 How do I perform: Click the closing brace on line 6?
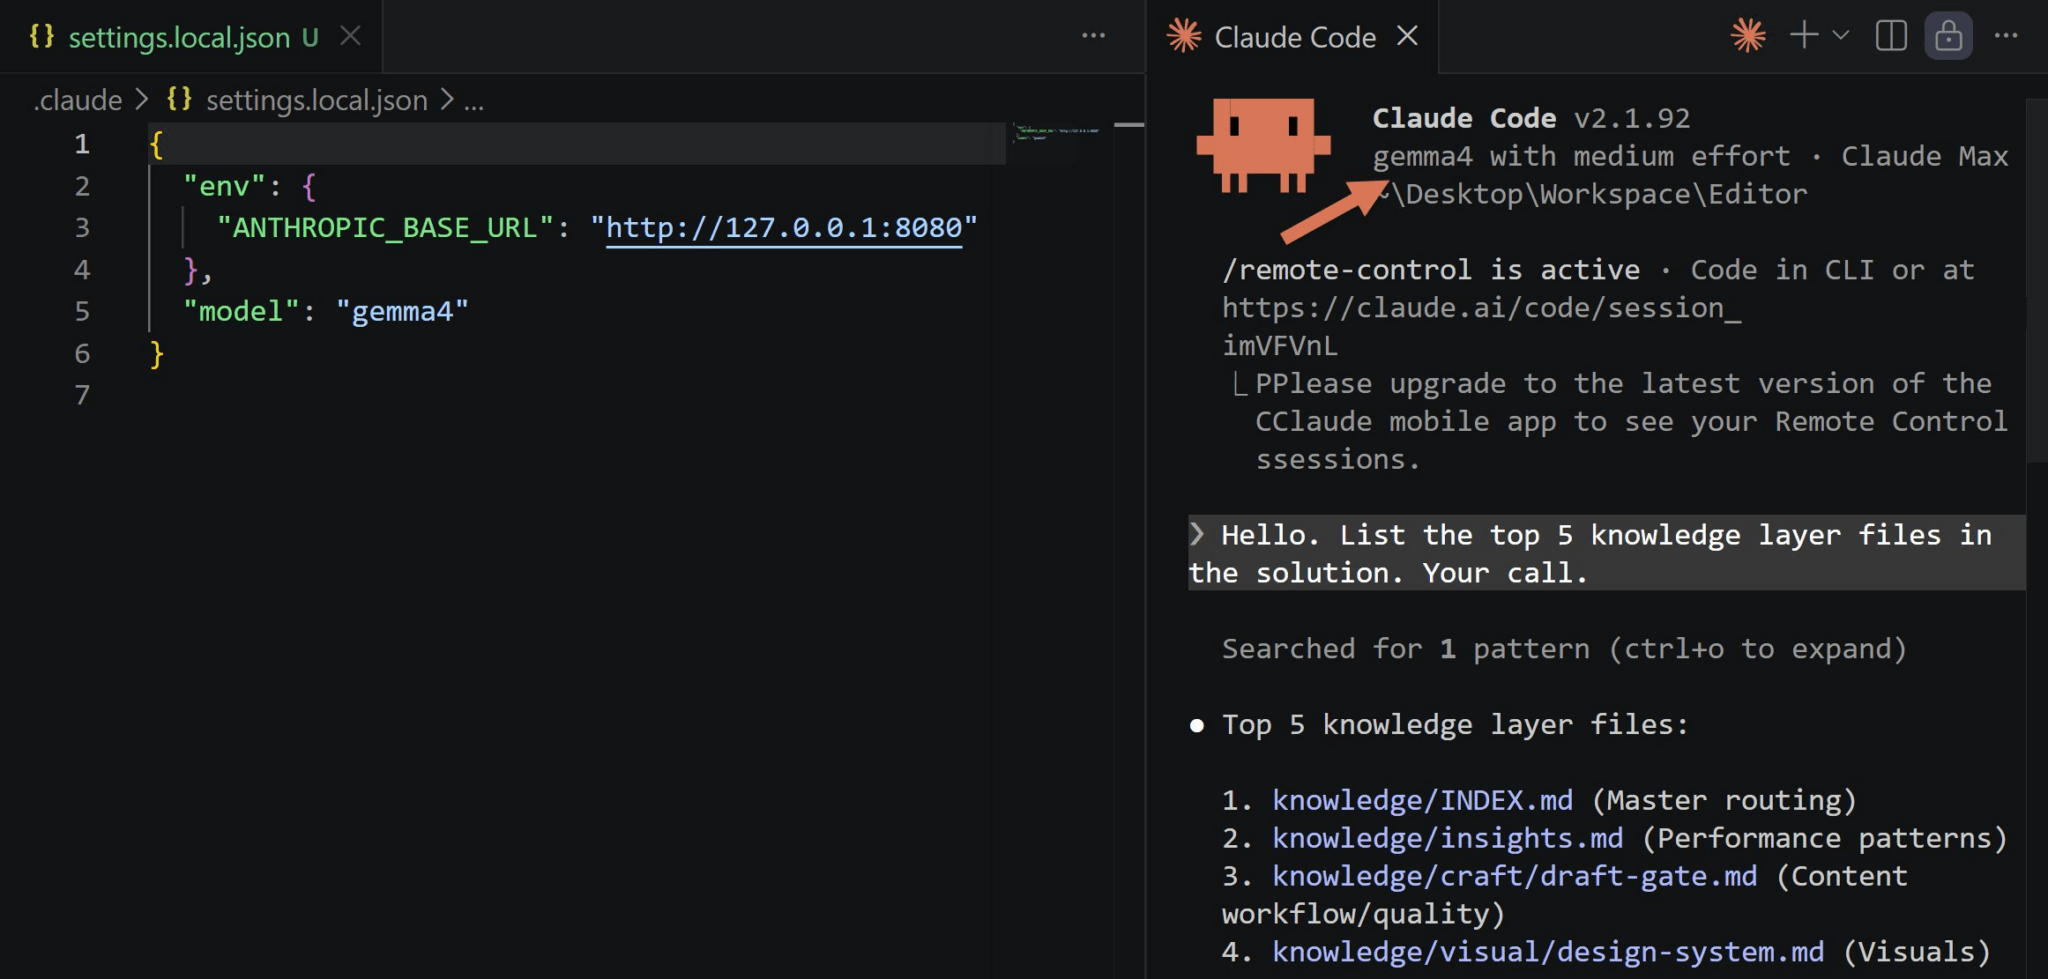[156, 354]
